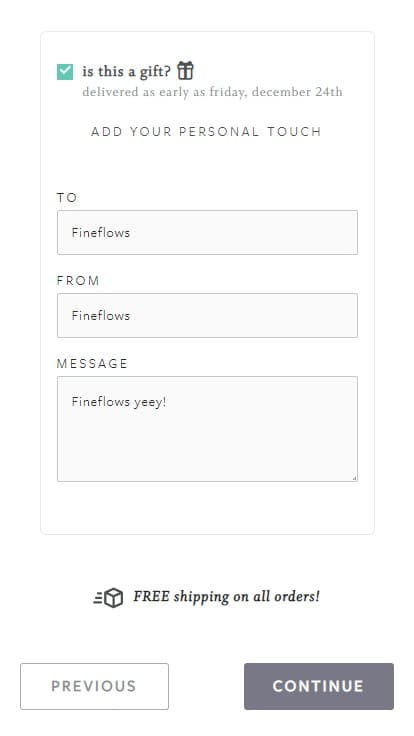Place cursor after 'yeey!' in the message
This screenshot has height=736, width=414.
coord(168,402)
